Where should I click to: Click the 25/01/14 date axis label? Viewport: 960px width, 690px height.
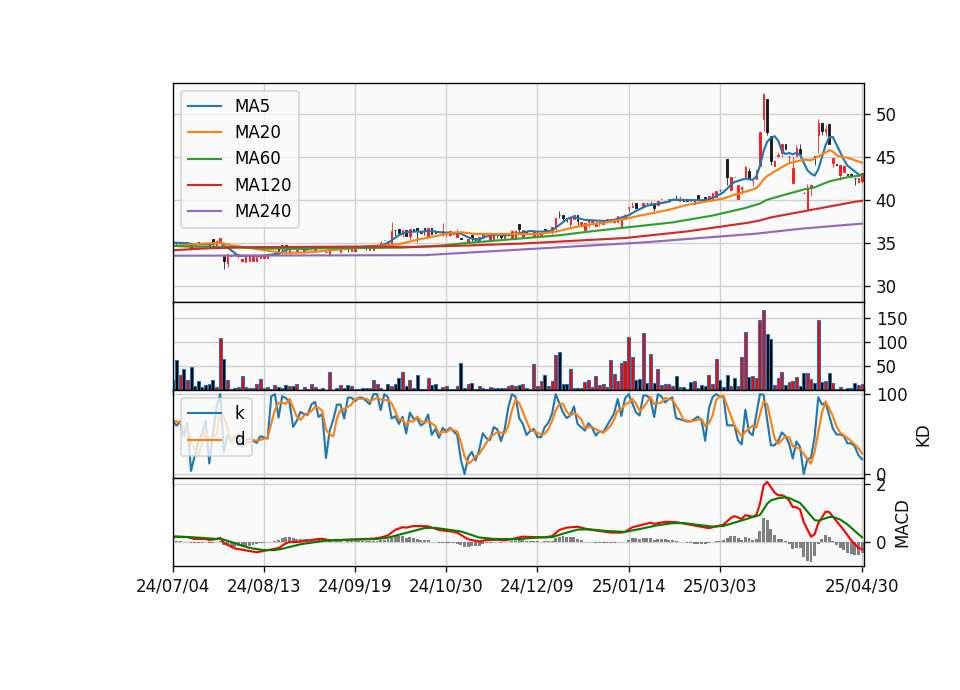(x=628, y=586)
